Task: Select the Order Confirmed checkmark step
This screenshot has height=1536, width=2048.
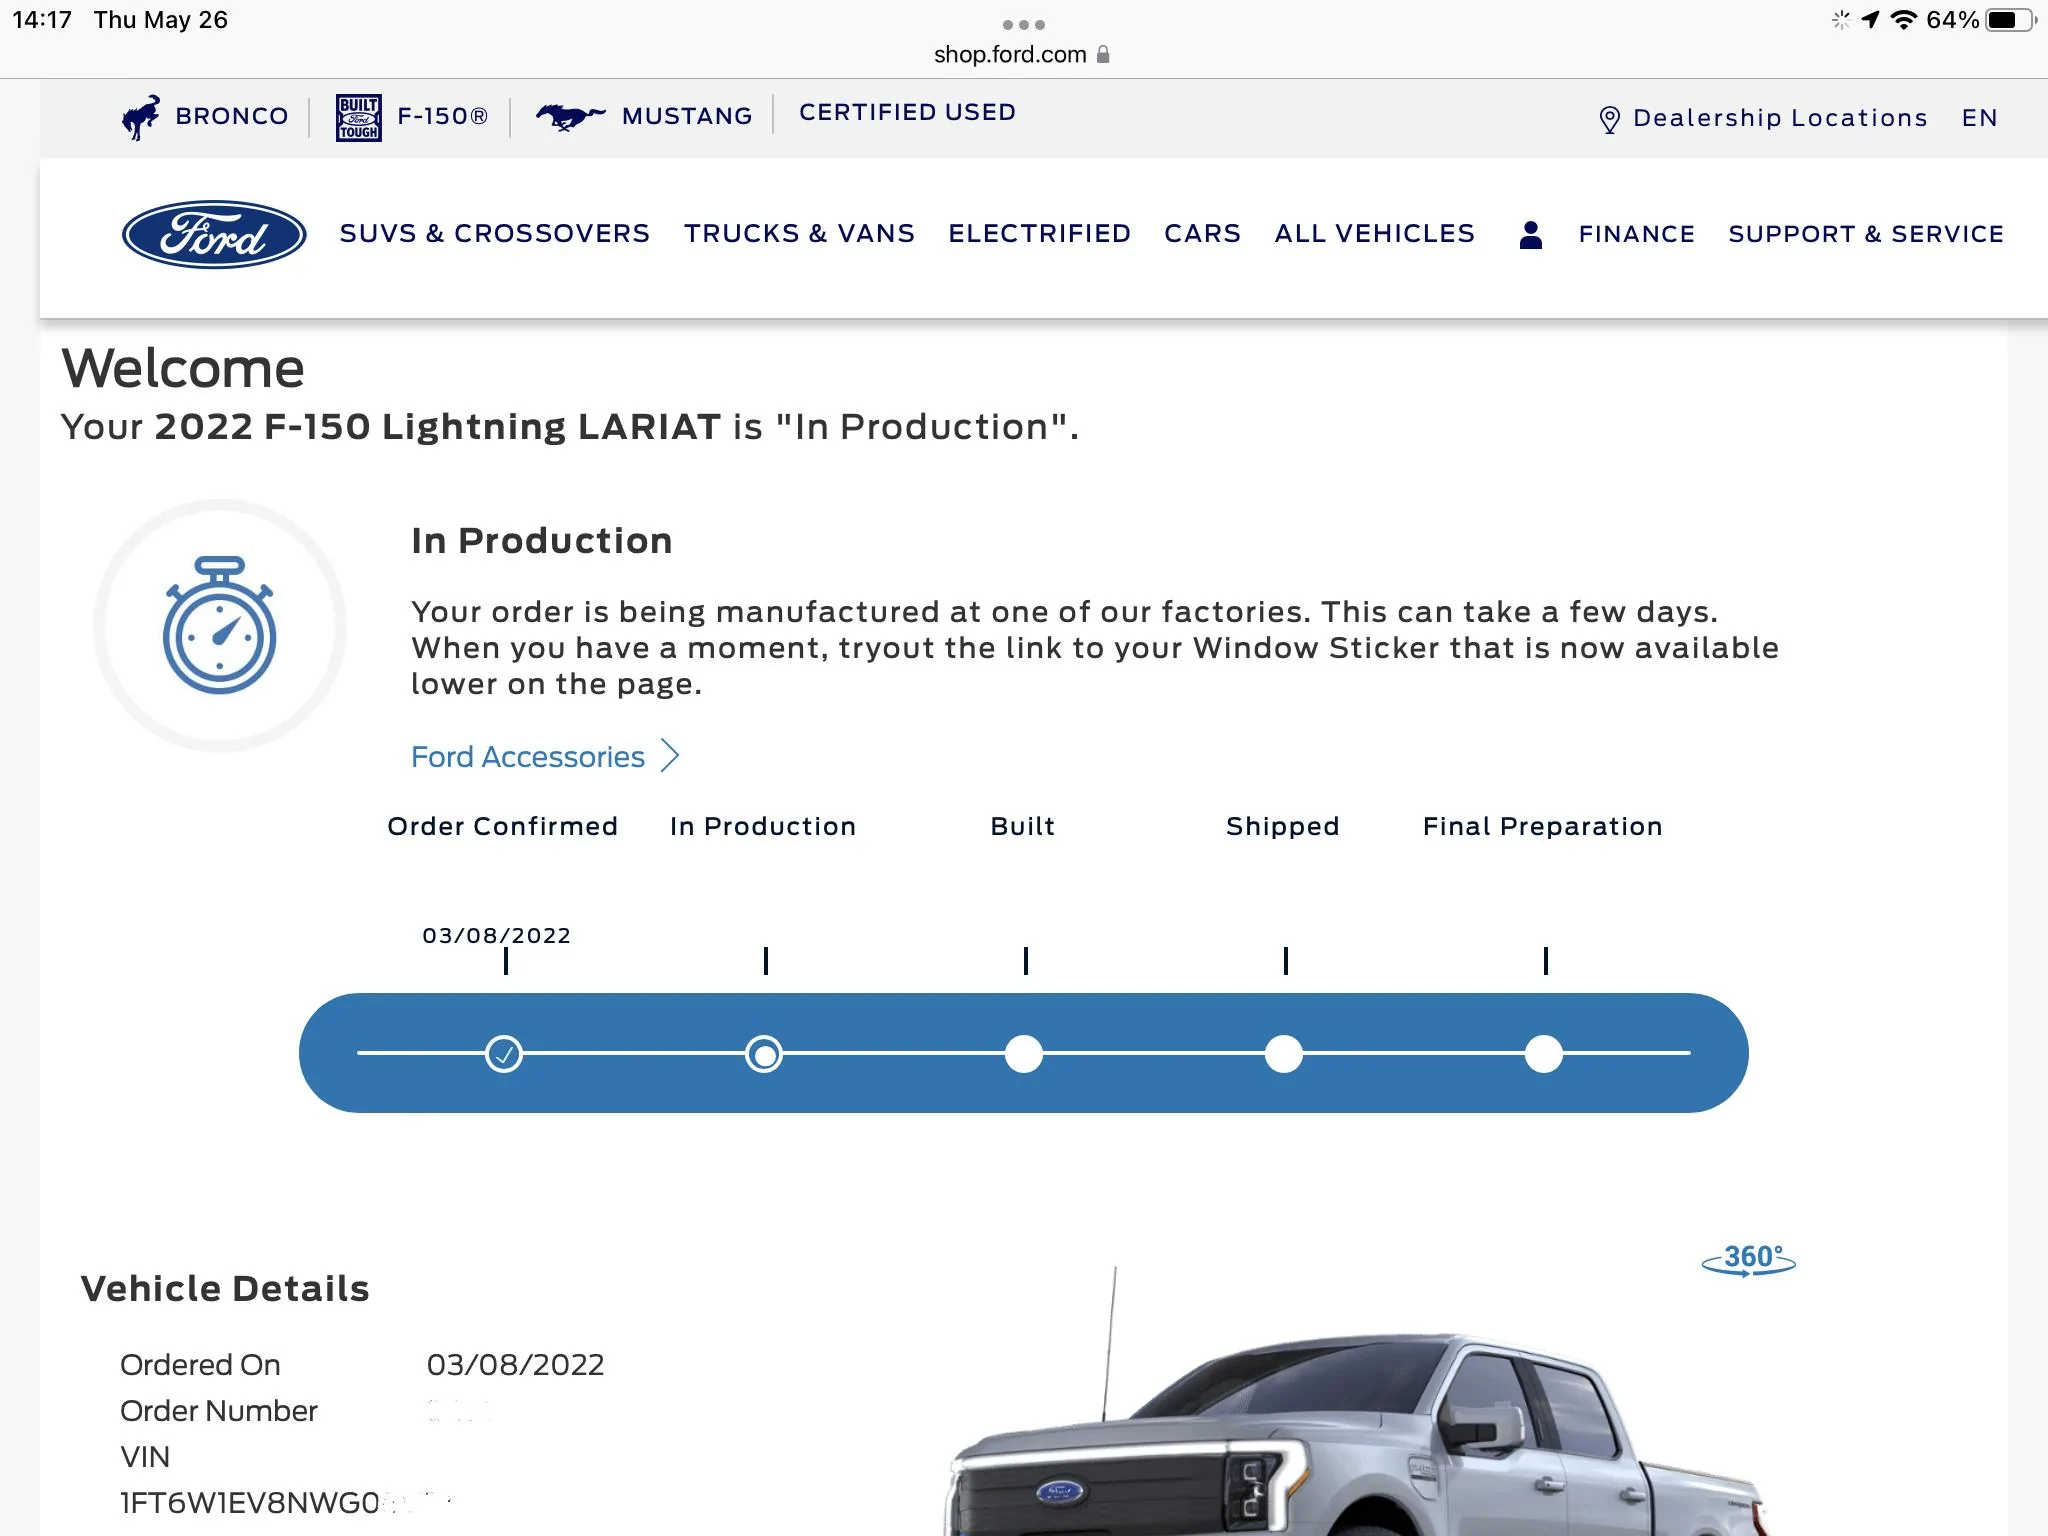Action: point(504,1054)
